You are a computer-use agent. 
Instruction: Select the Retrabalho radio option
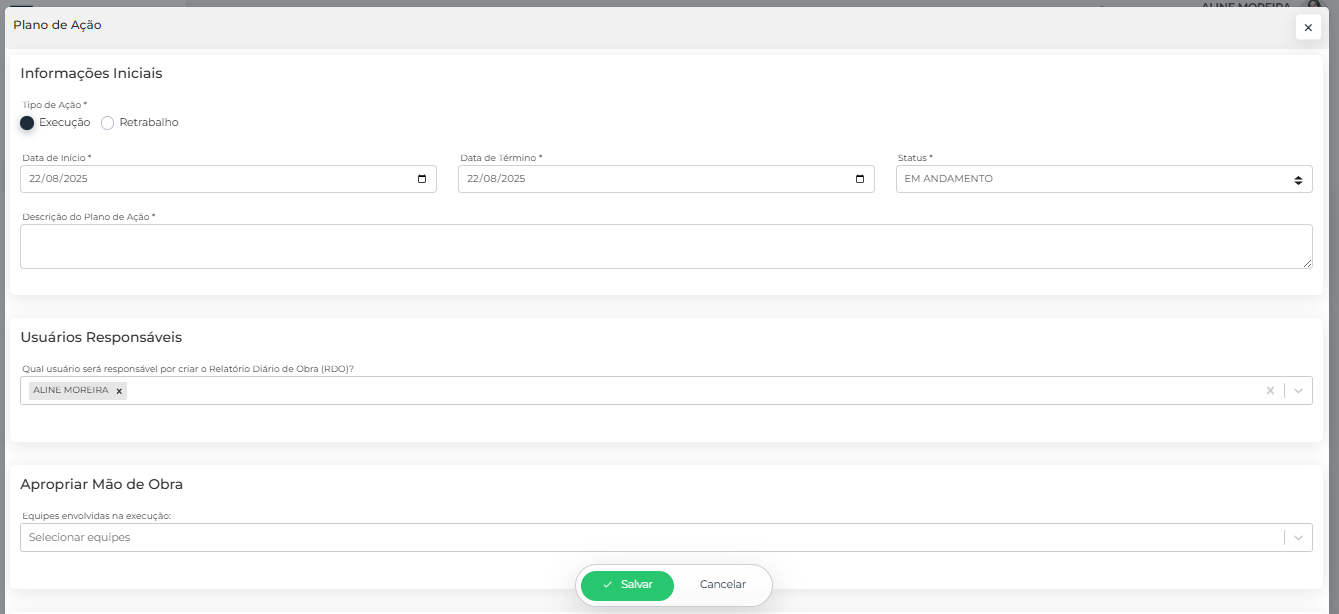(x=108, y=123)
